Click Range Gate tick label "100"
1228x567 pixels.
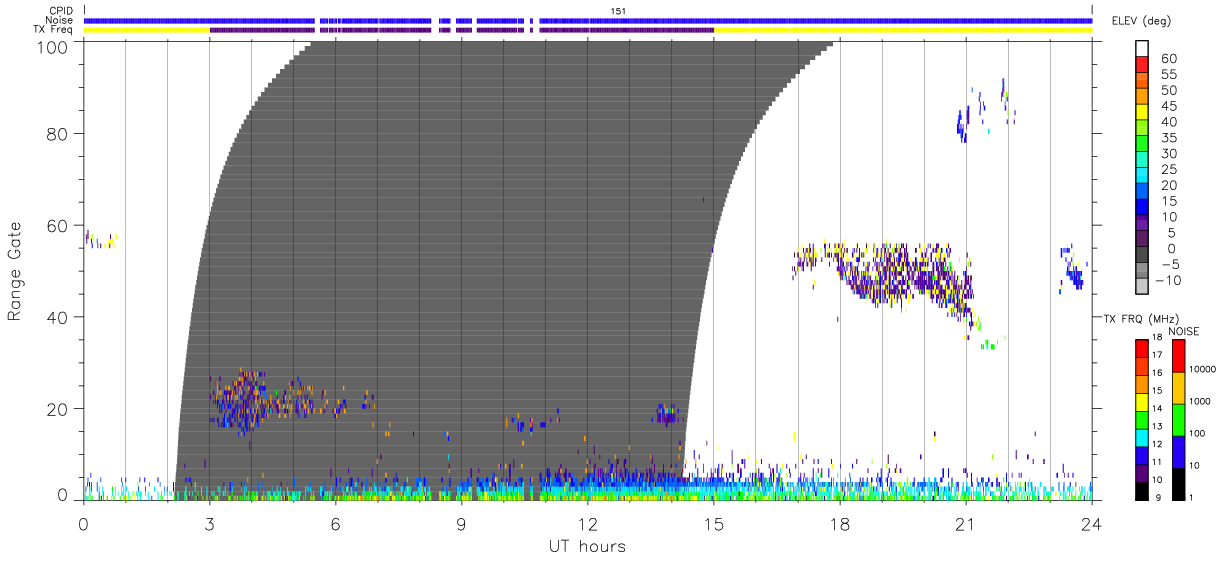tap(53, 46)
